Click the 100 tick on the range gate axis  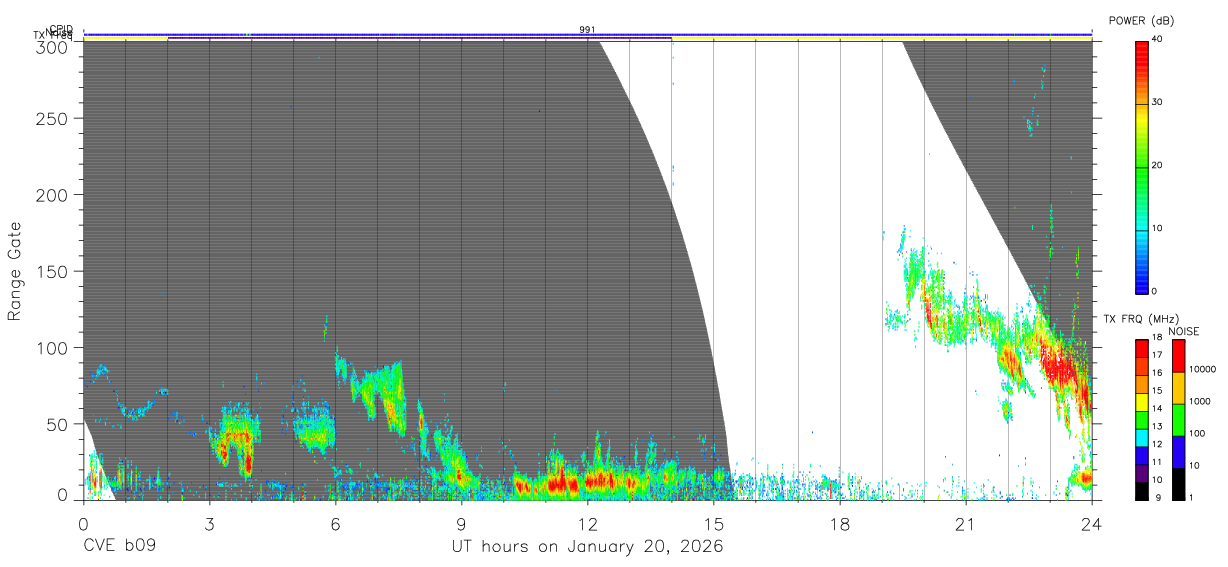(52, 348)
